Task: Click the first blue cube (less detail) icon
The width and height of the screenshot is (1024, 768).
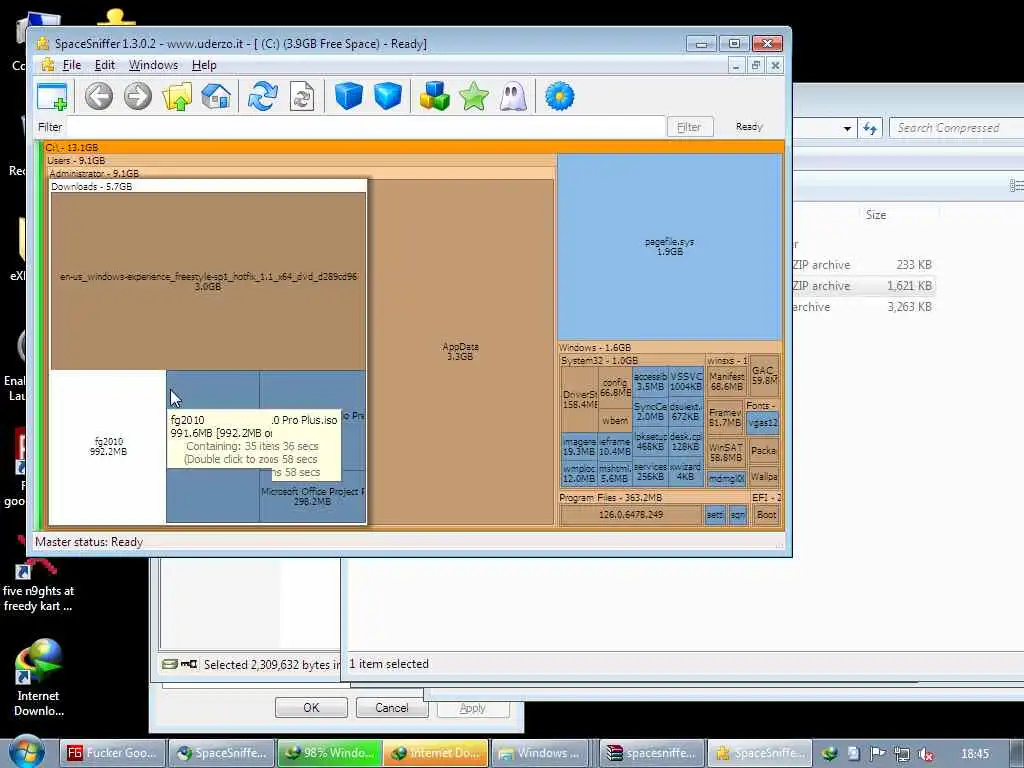Action: pos(348,96)
